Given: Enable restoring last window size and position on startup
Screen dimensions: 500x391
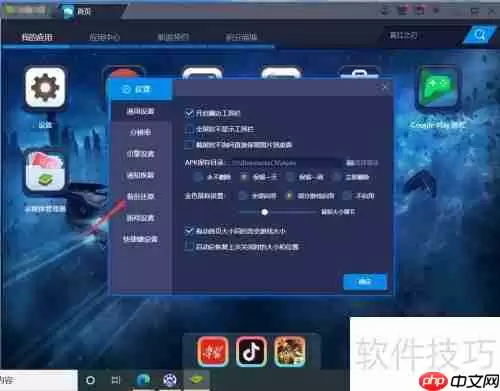Looking at the screenshot, I should point(189,247).
